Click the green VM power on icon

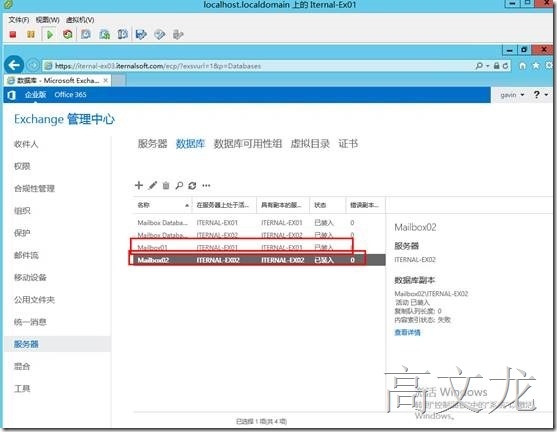pyautogui.click(x=50, y=34)
